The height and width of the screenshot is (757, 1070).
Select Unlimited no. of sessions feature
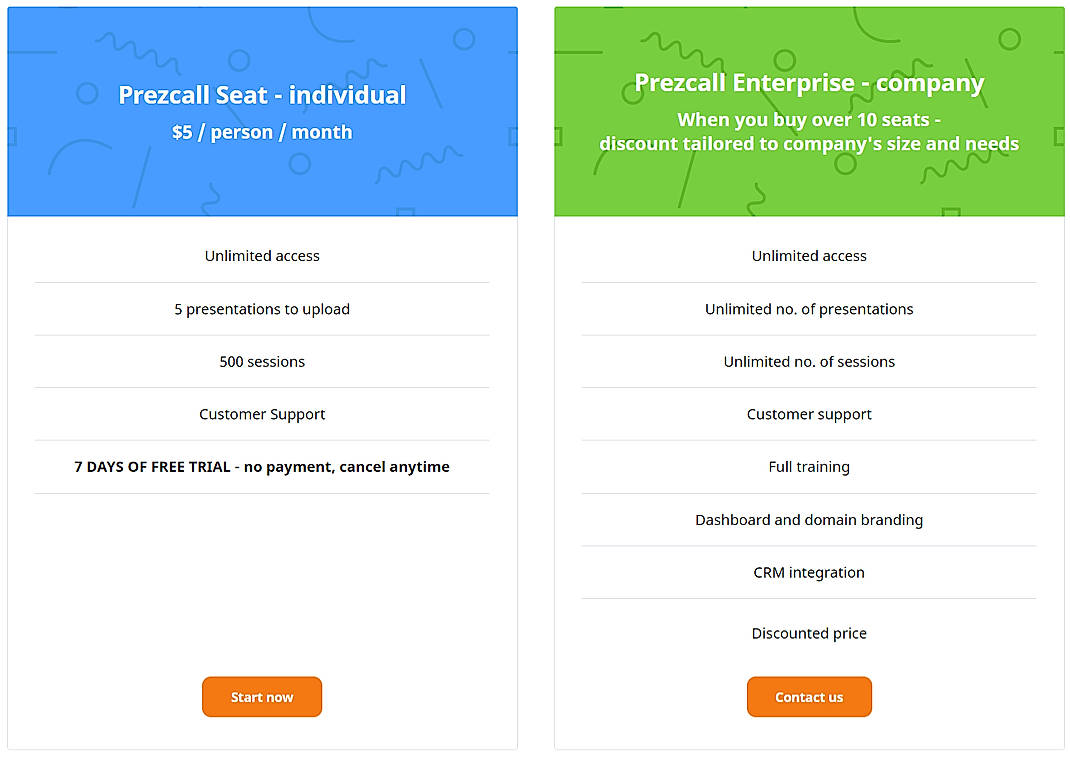[809, 361]
